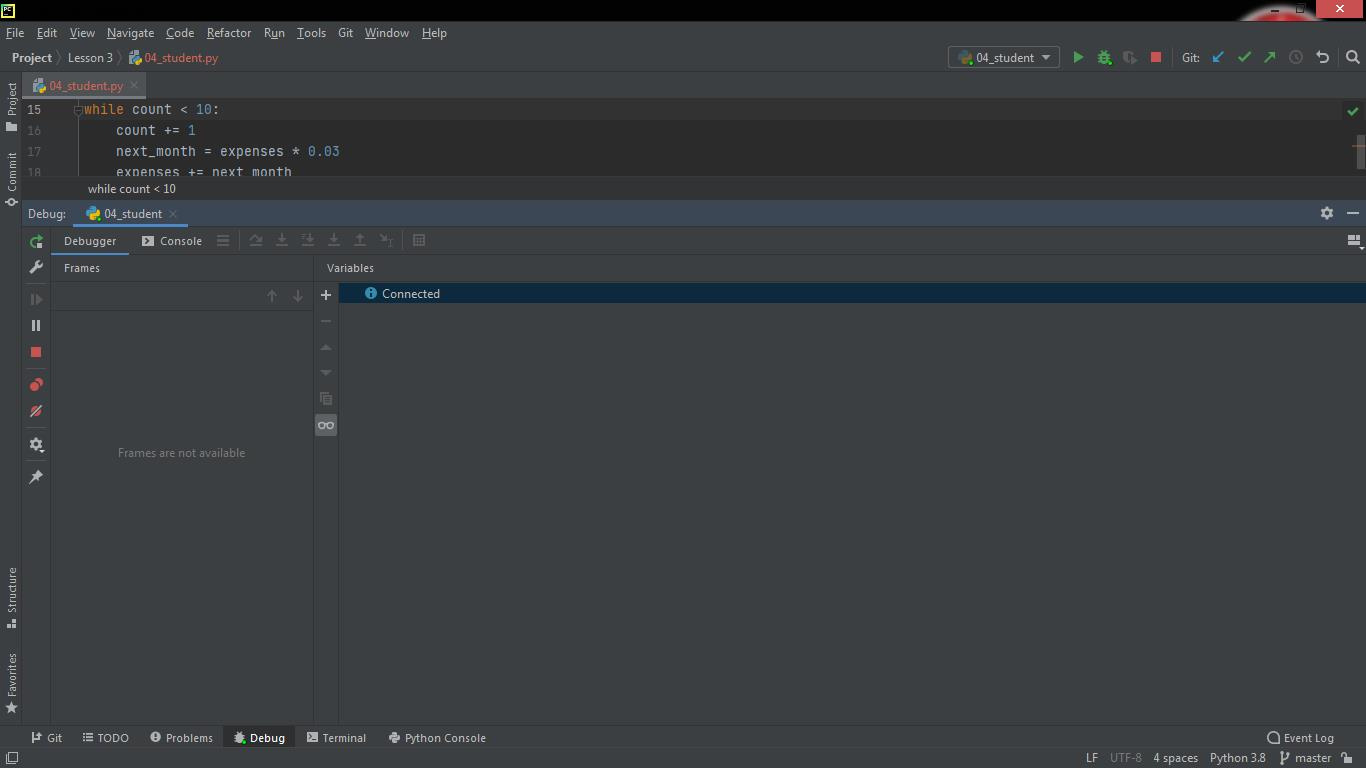Image resolution: width=1366 pixels, height=768 pixels.
Task: Collapse the while loop fold marker
Action: [x=78, y=110]
